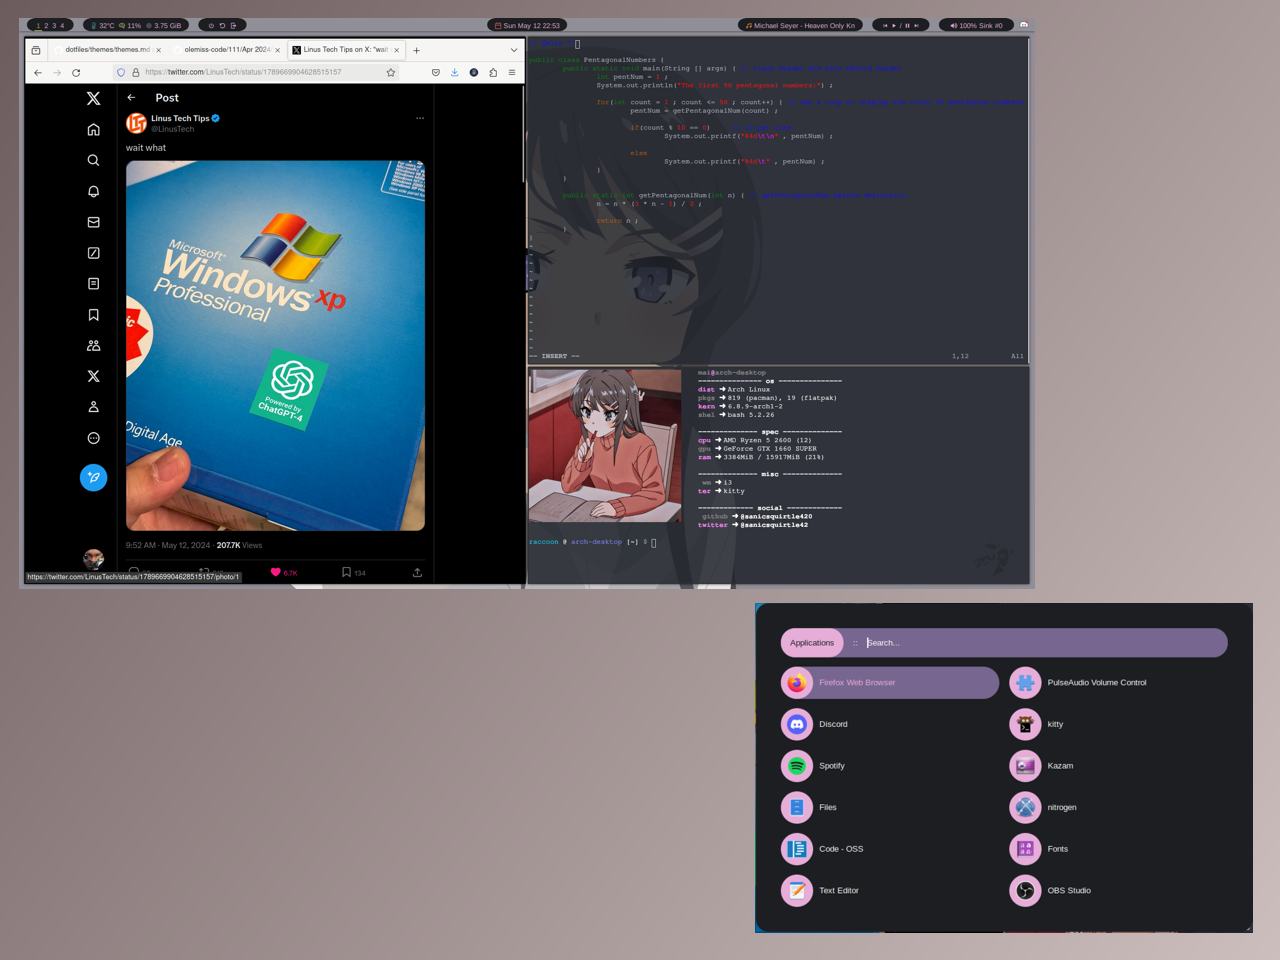Open Linus Tech Tips profile picture
The image size is (1280, 960).
(136, 123)
